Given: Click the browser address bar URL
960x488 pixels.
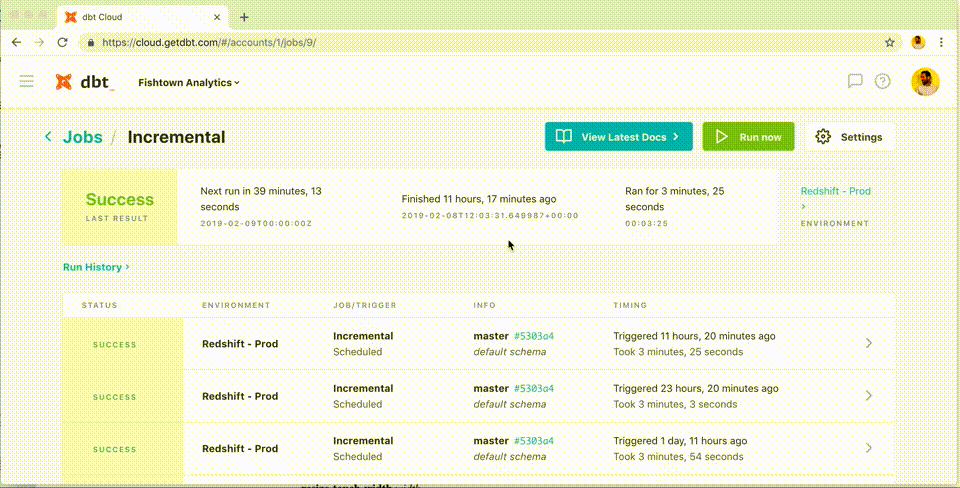Looking at the screenshot, I should 209,43.
